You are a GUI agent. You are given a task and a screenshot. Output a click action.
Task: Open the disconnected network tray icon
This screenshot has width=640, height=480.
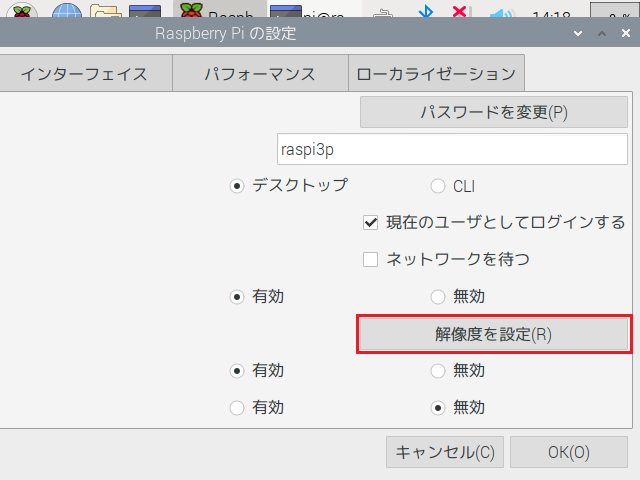pos(460,13)
